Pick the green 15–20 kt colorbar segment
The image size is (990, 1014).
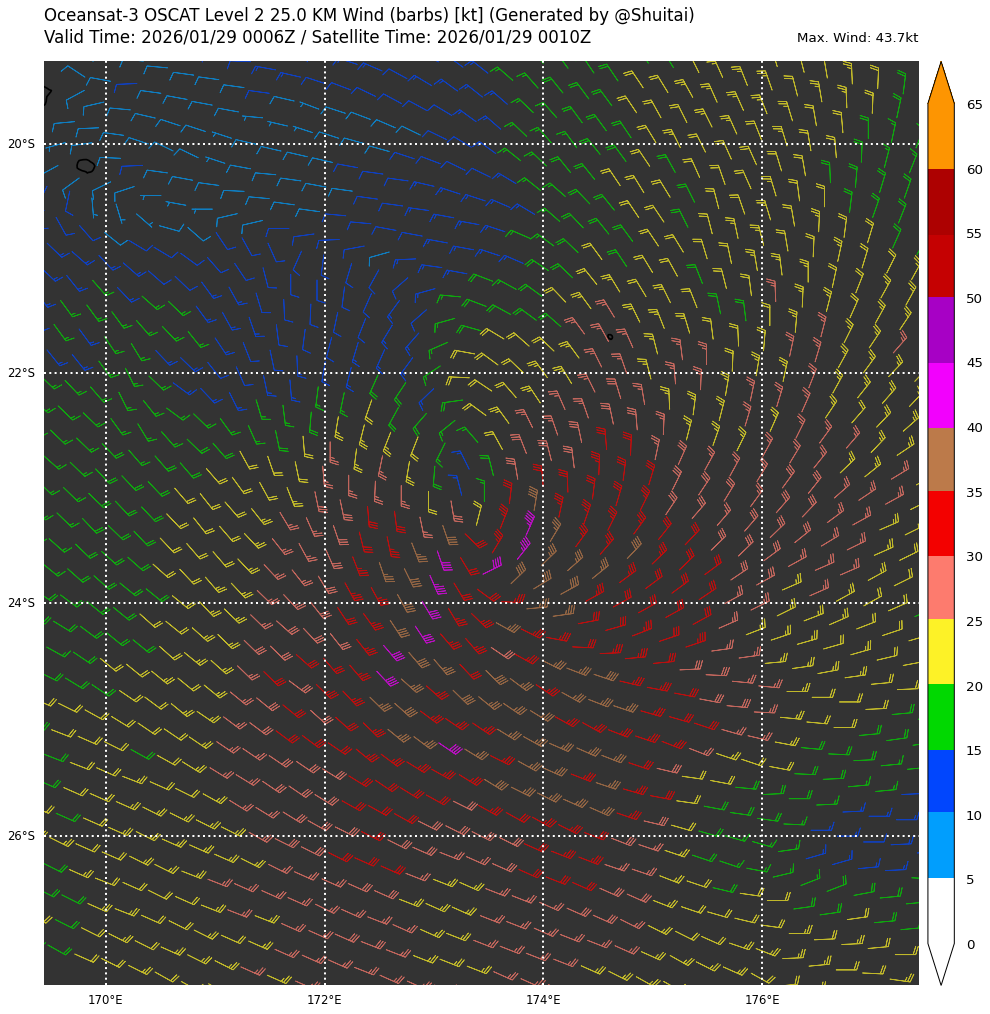click(x=940, y=717)
